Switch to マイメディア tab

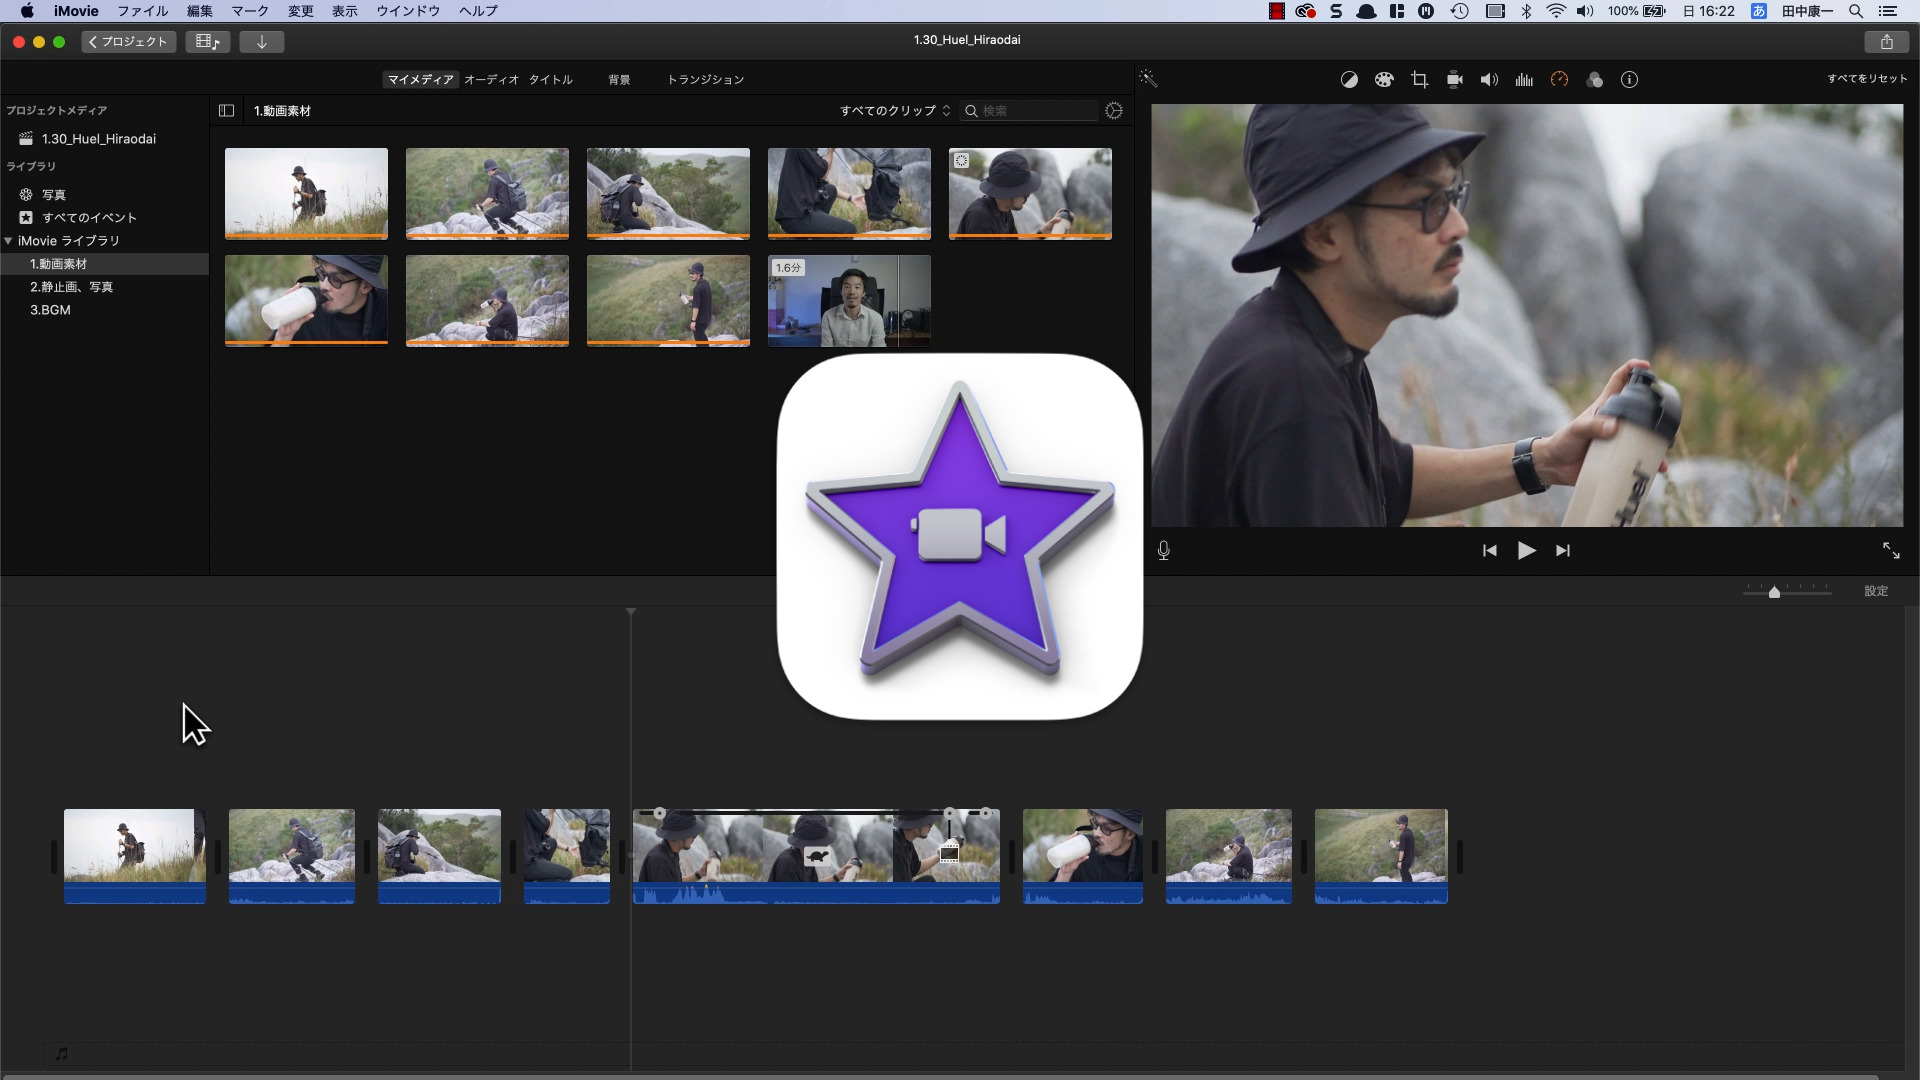(x=420, y=80)
